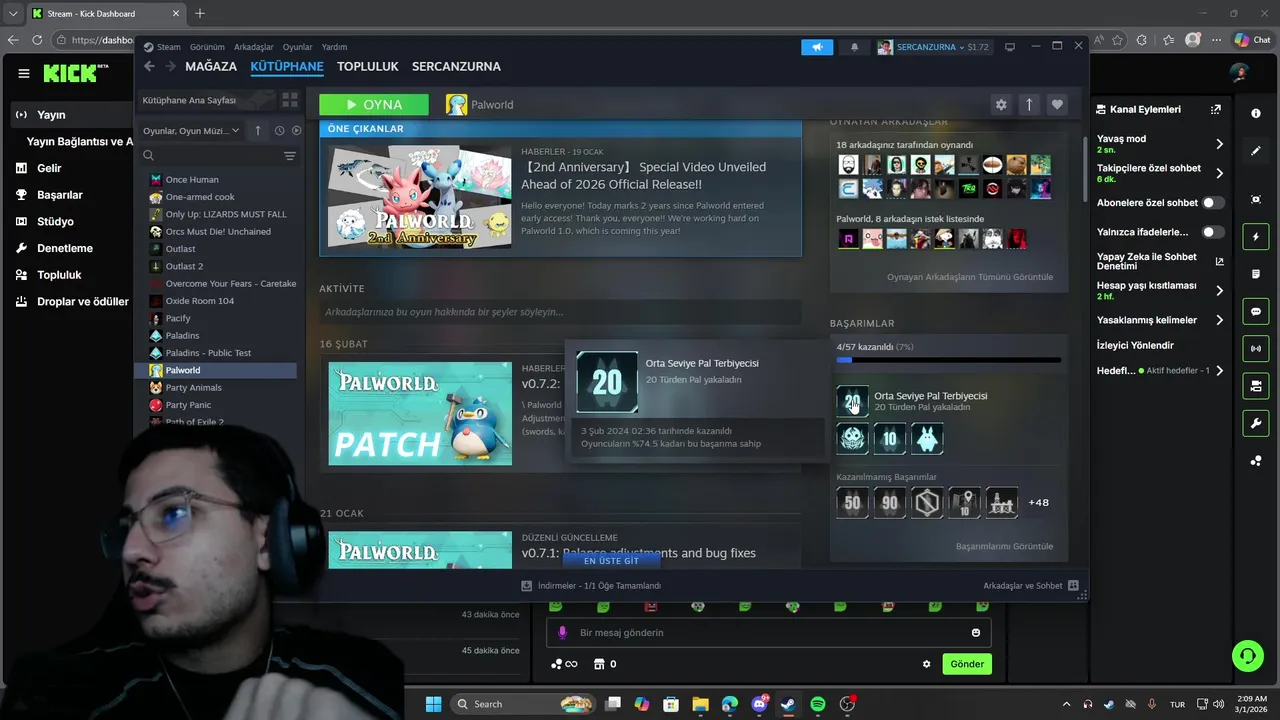This screenshot has width=1280, height=720.
Task: Click the green headset support button
Action: (1248, 656)
